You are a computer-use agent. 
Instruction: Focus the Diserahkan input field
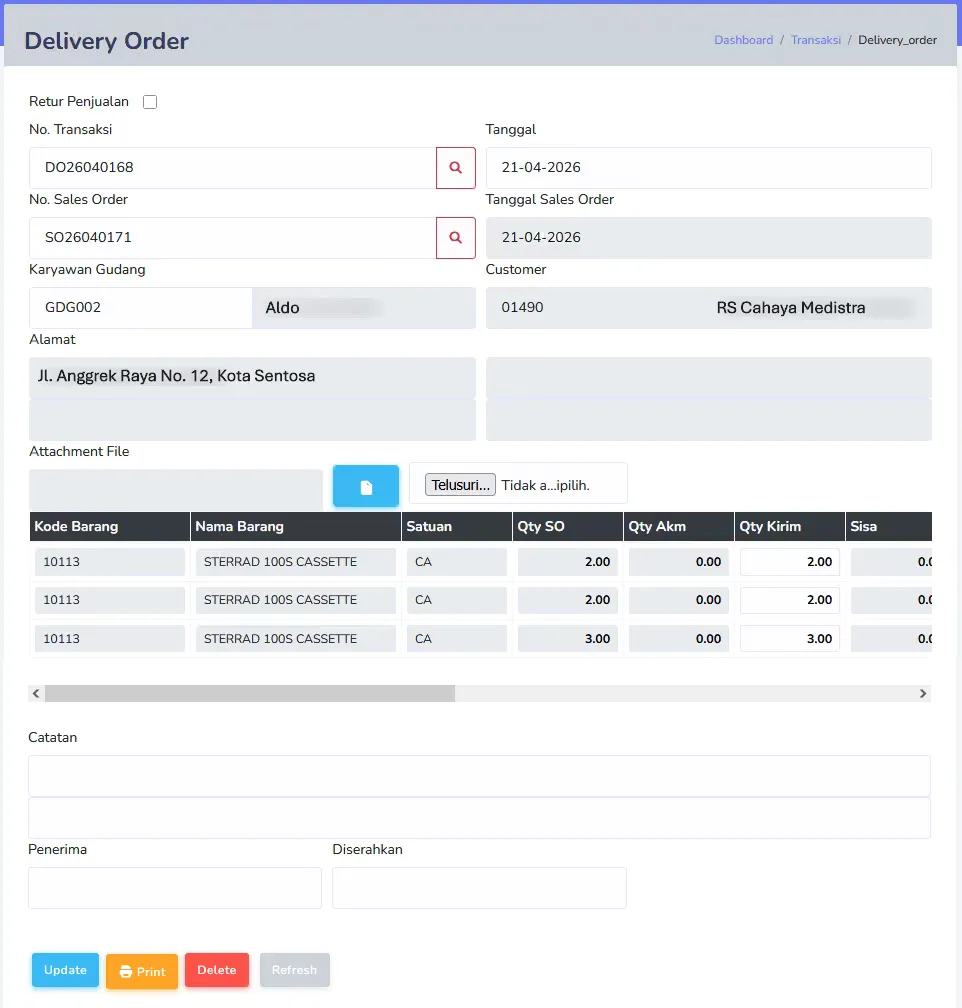tap(480, 888)
